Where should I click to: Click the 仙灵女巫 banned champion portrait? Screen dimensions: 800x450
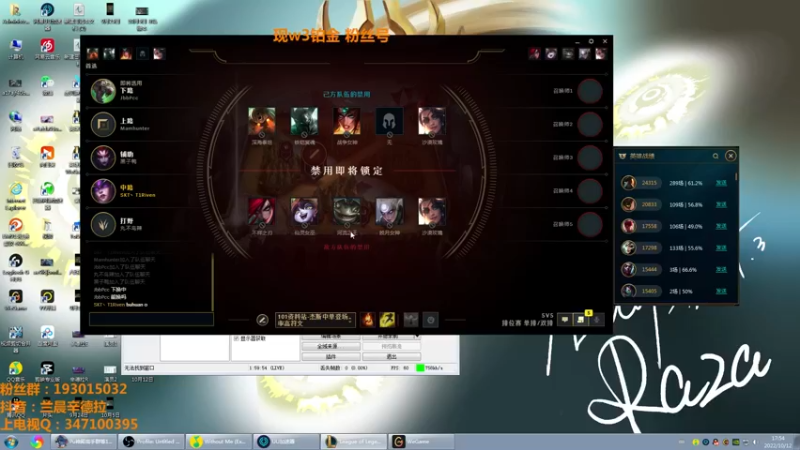coord(304,211)
